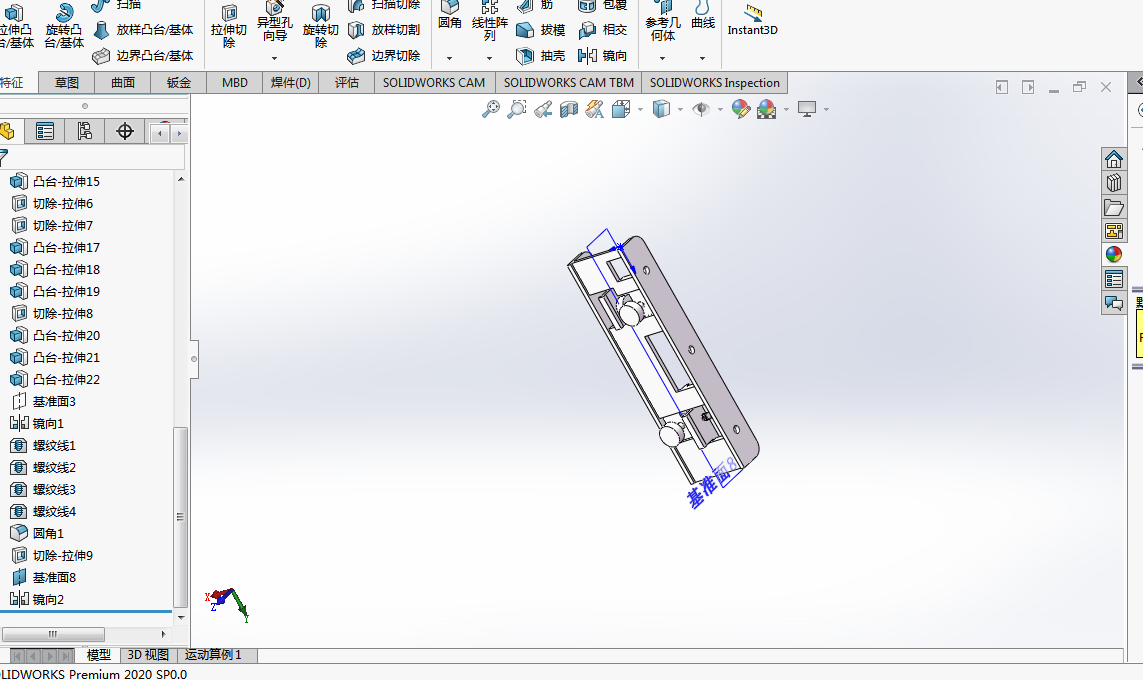Open the Design Library pane icon

tap(1114, 183)
